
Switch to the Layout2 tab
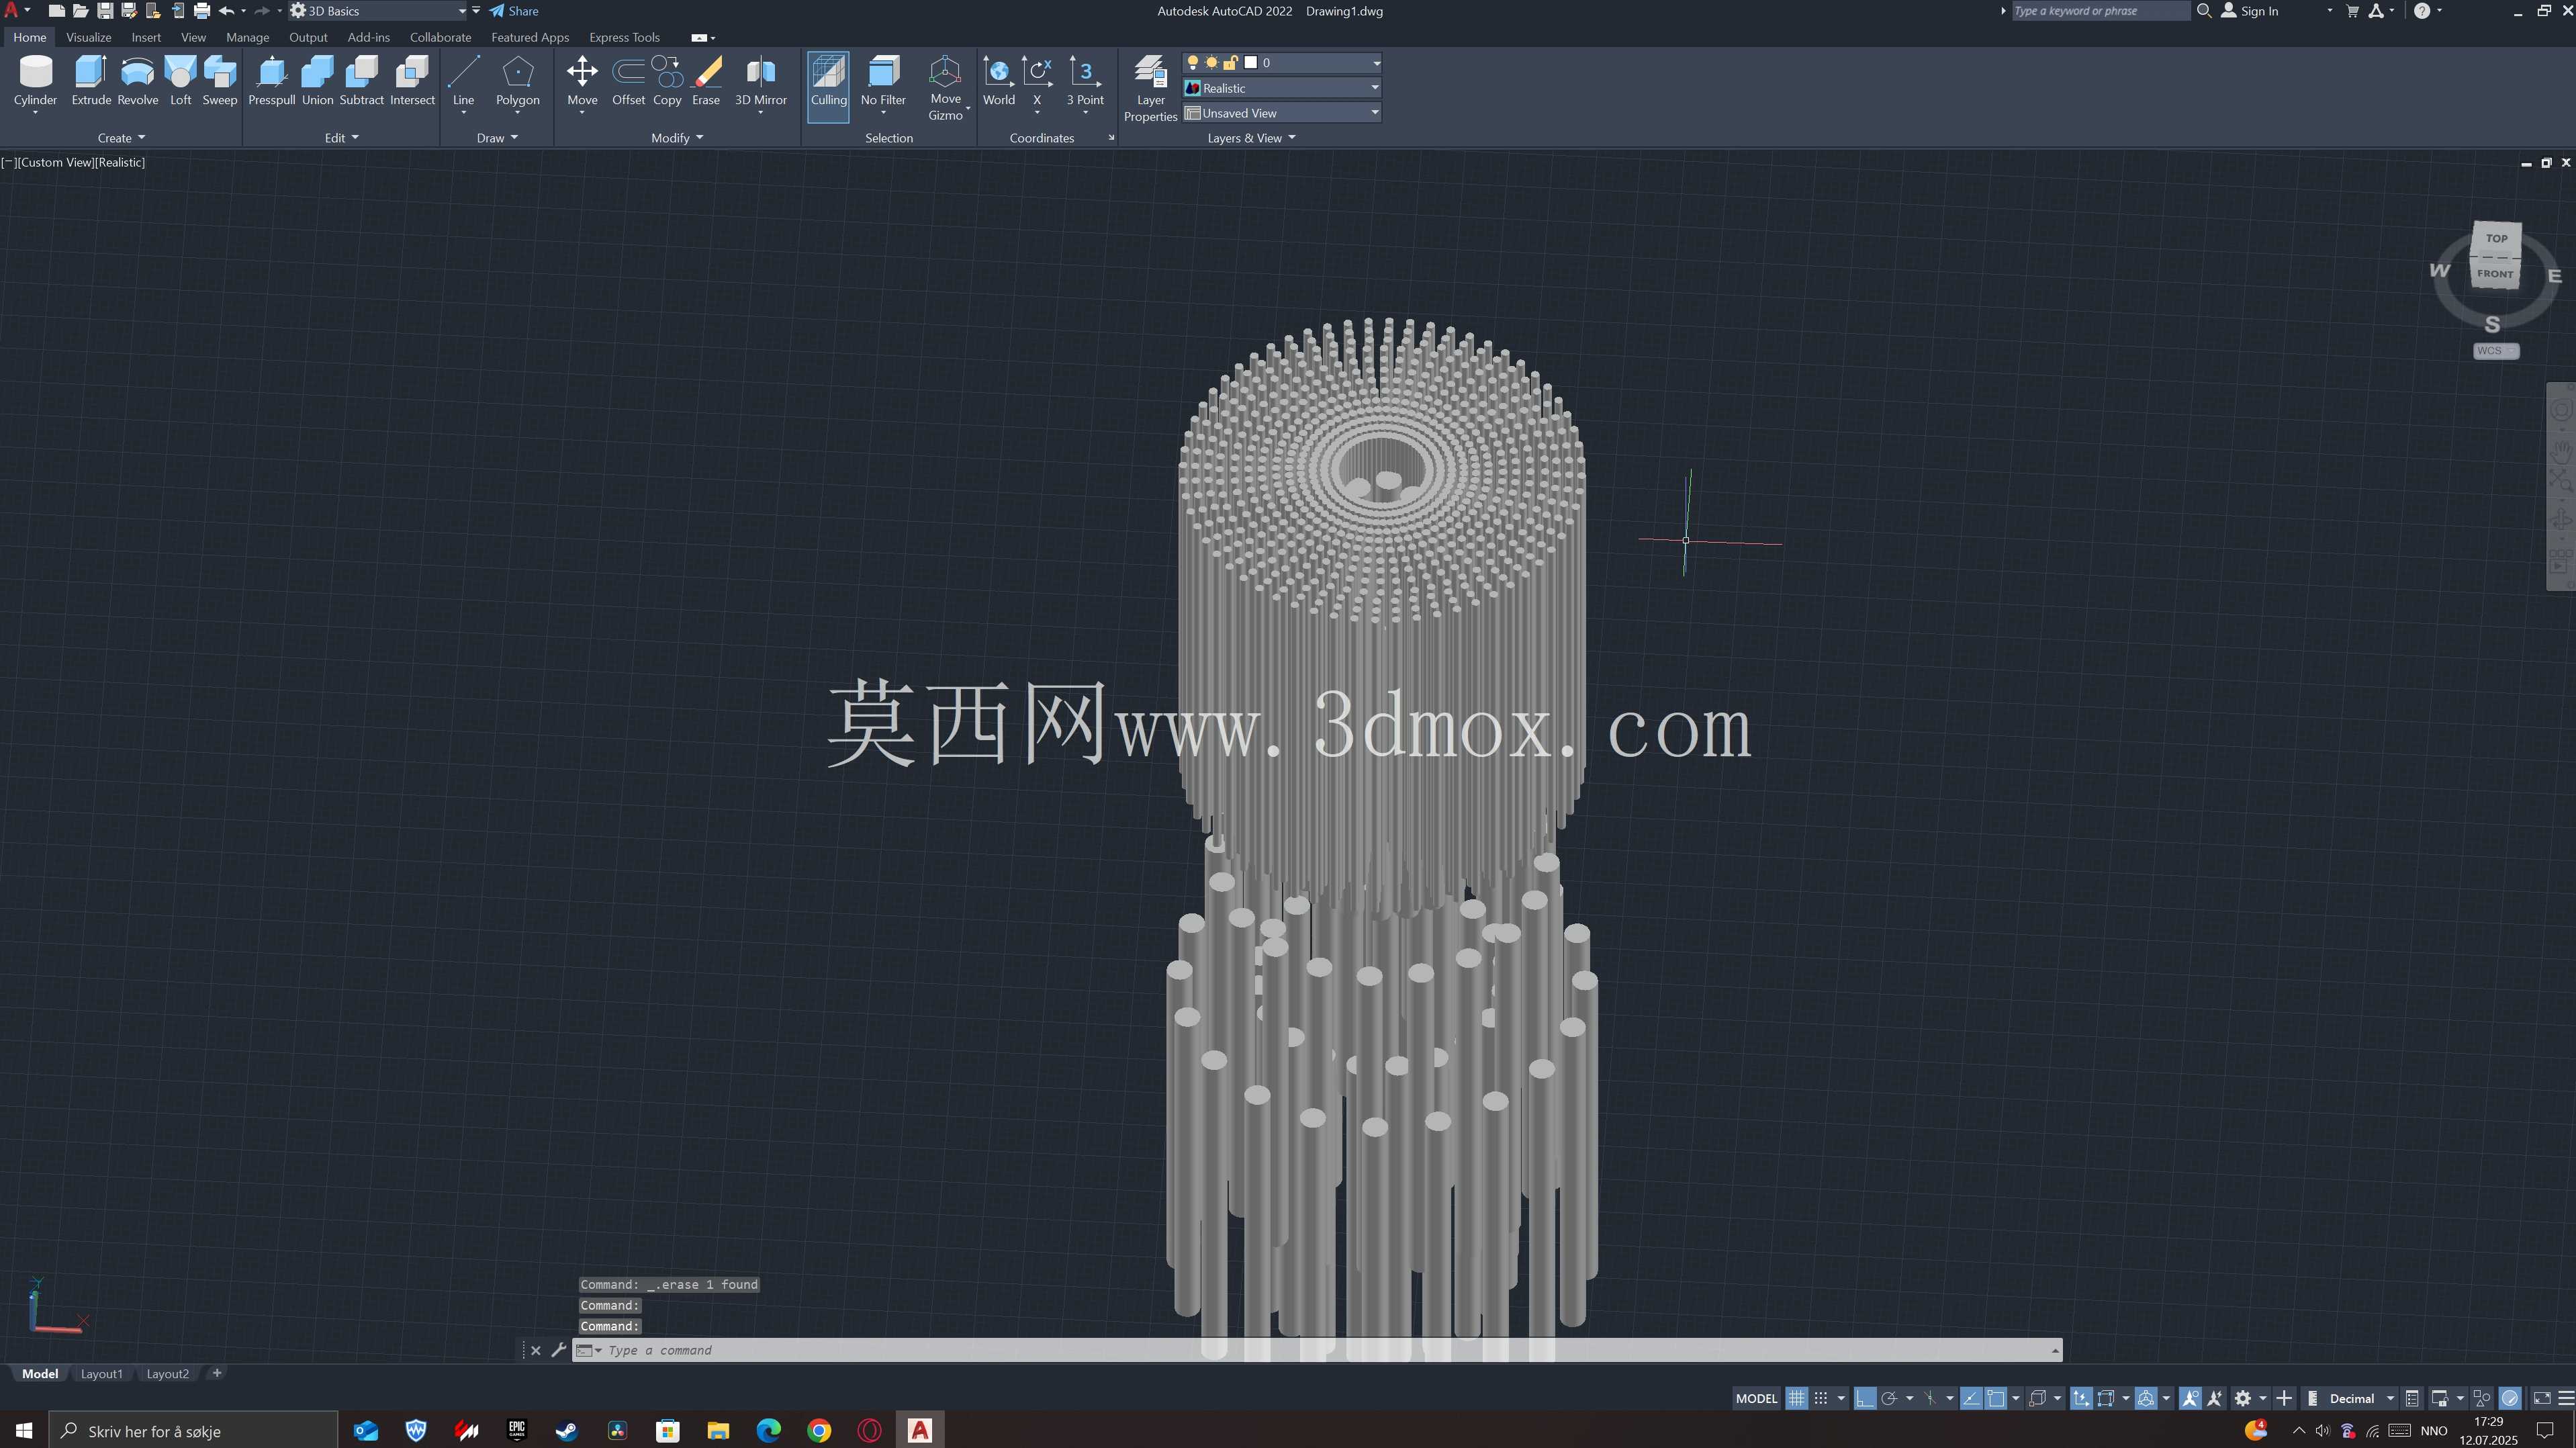coord(167,1373)
